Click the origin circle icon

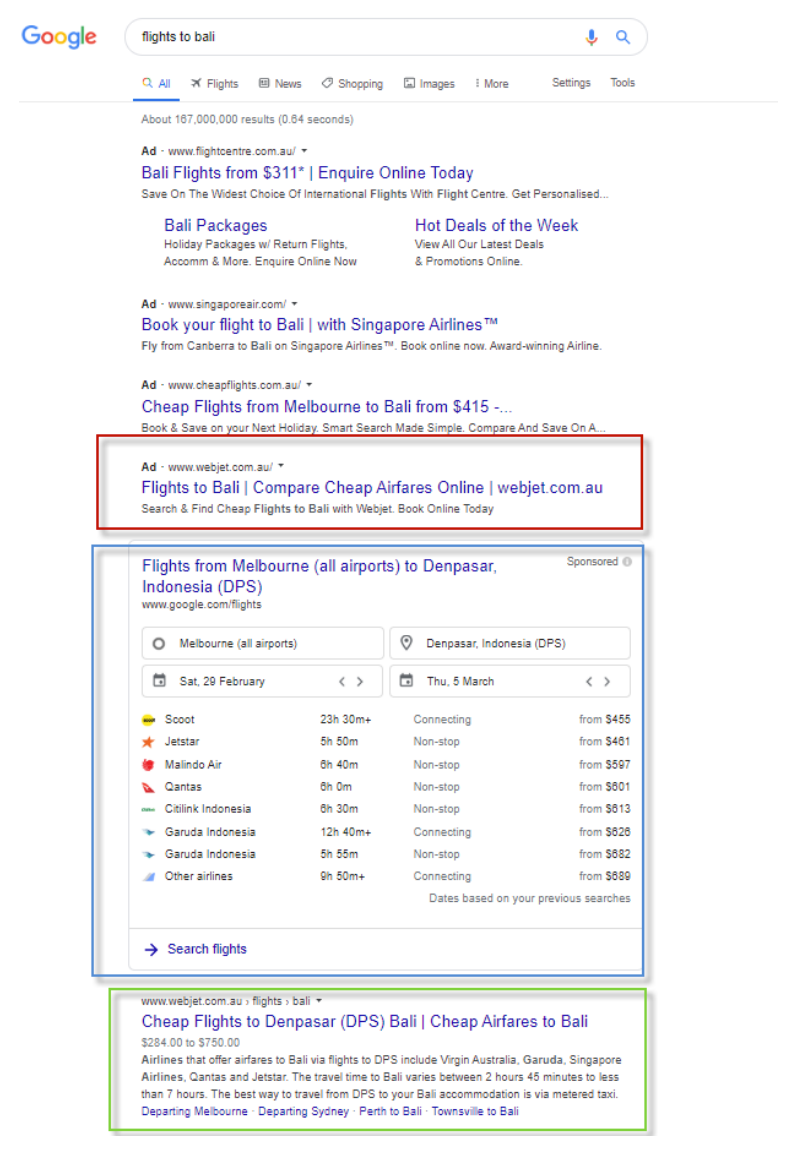pos(159,643)
